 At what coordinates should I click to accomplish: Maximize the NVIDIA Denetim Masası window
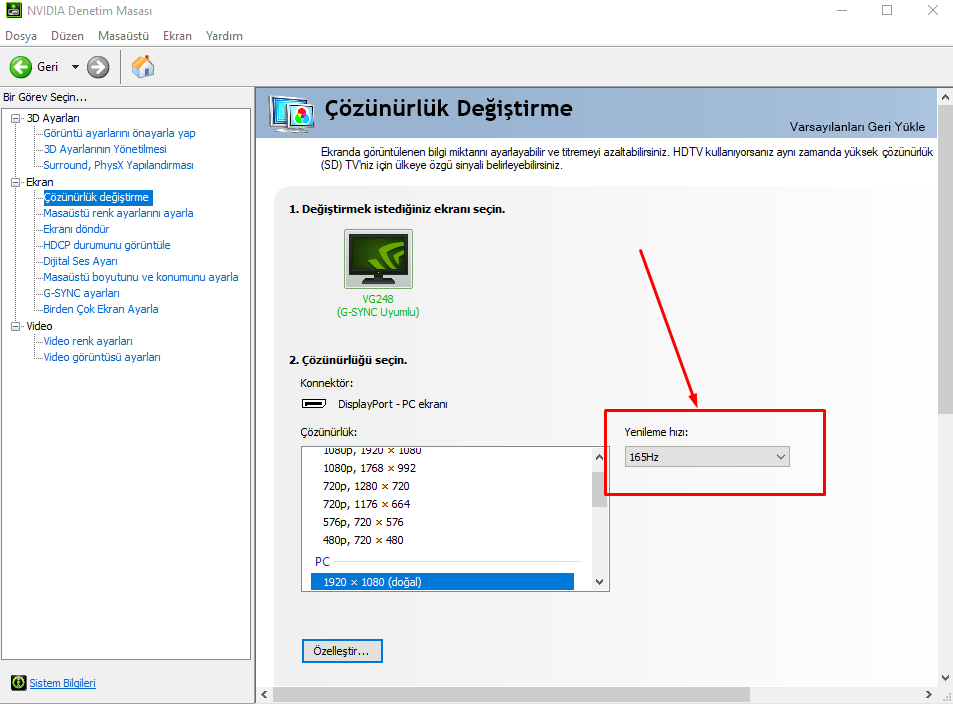[x=887, y=10]
